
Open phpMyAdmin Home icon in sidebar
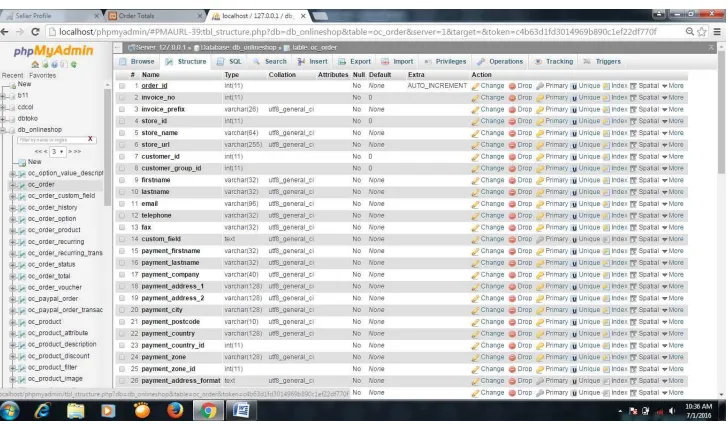tap(35, 65)
